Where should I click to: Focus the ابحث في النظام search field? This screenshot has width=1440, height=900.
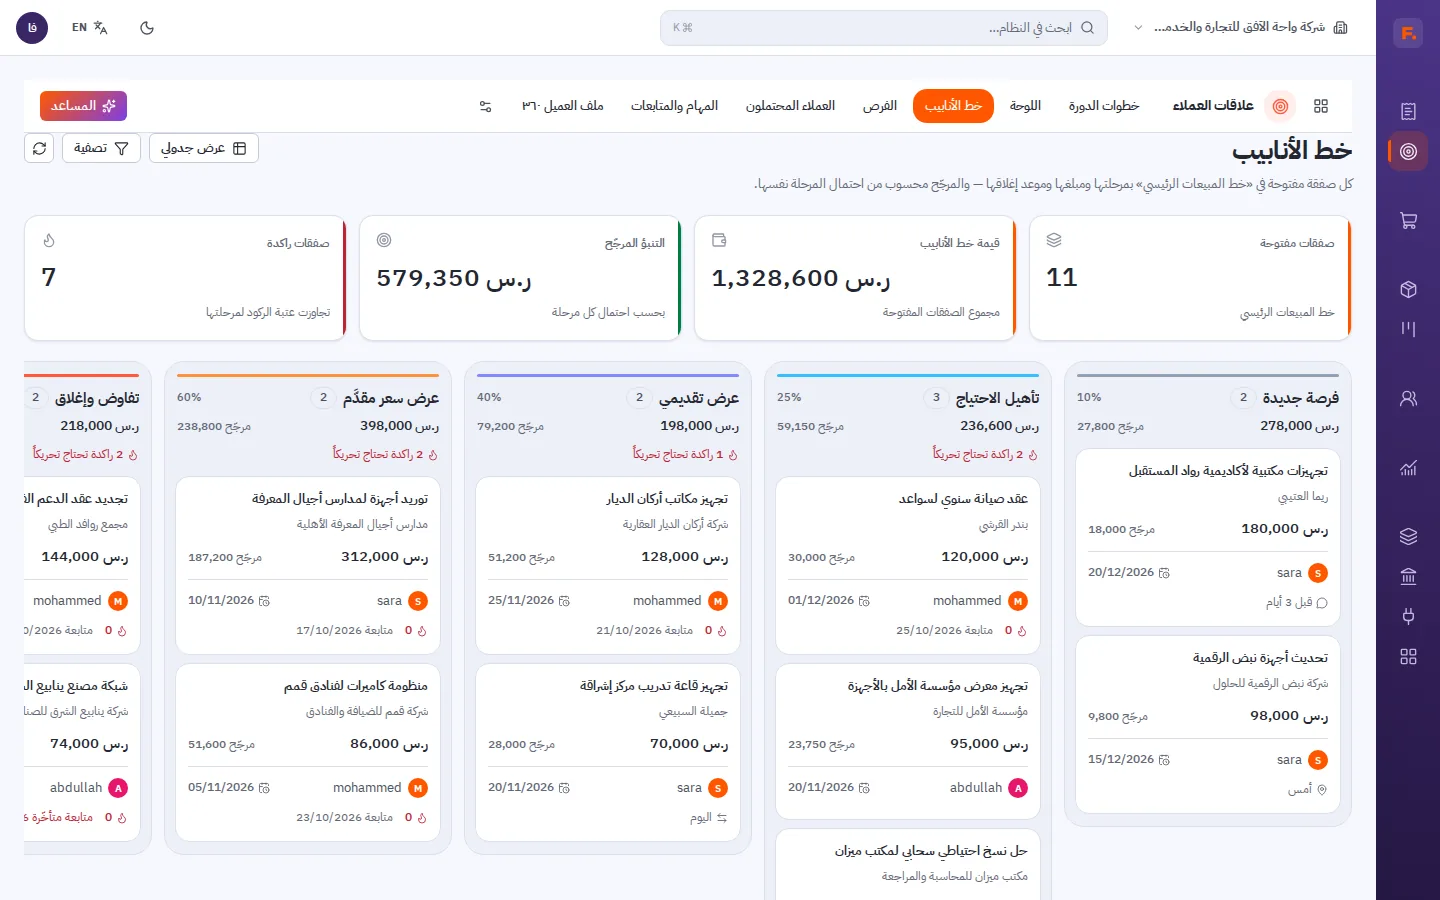click(x=884, y=28)
